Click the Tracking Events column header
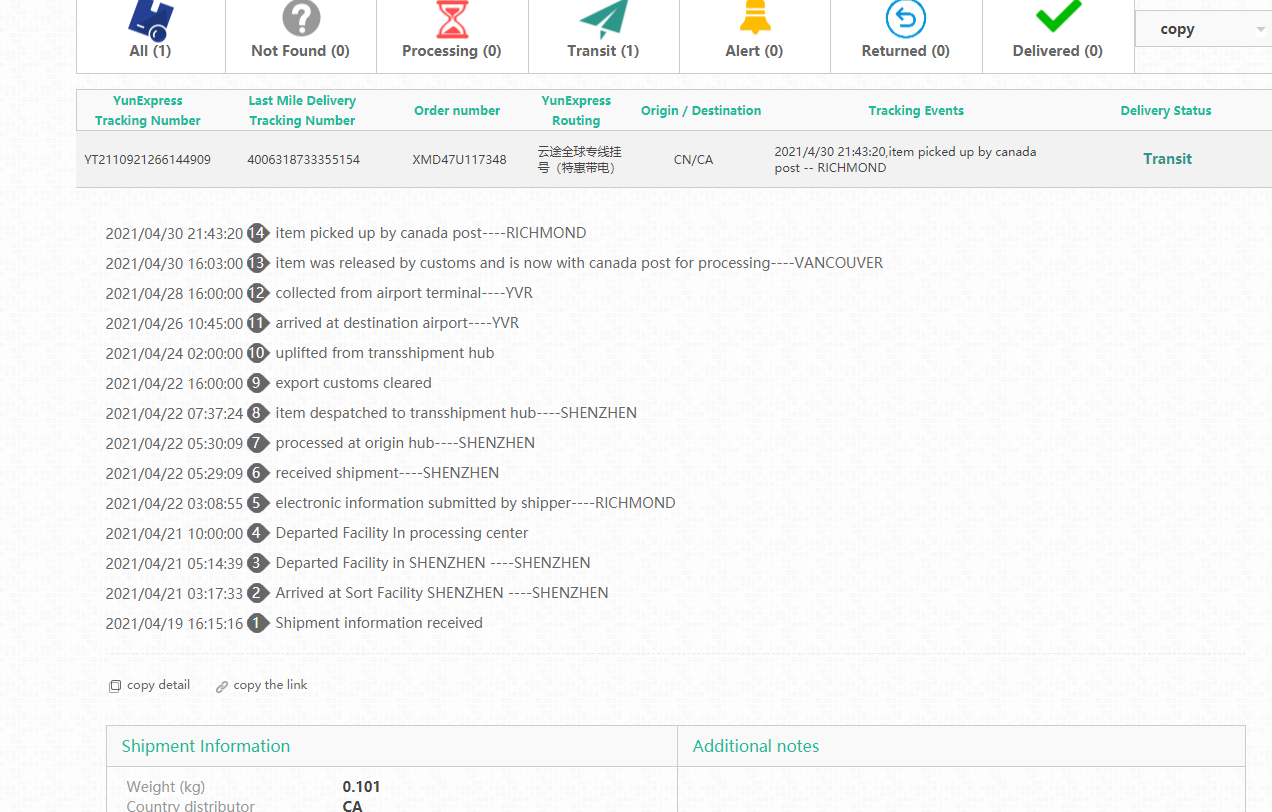The height and width of the screenshot is (812, 1272). 915,111
